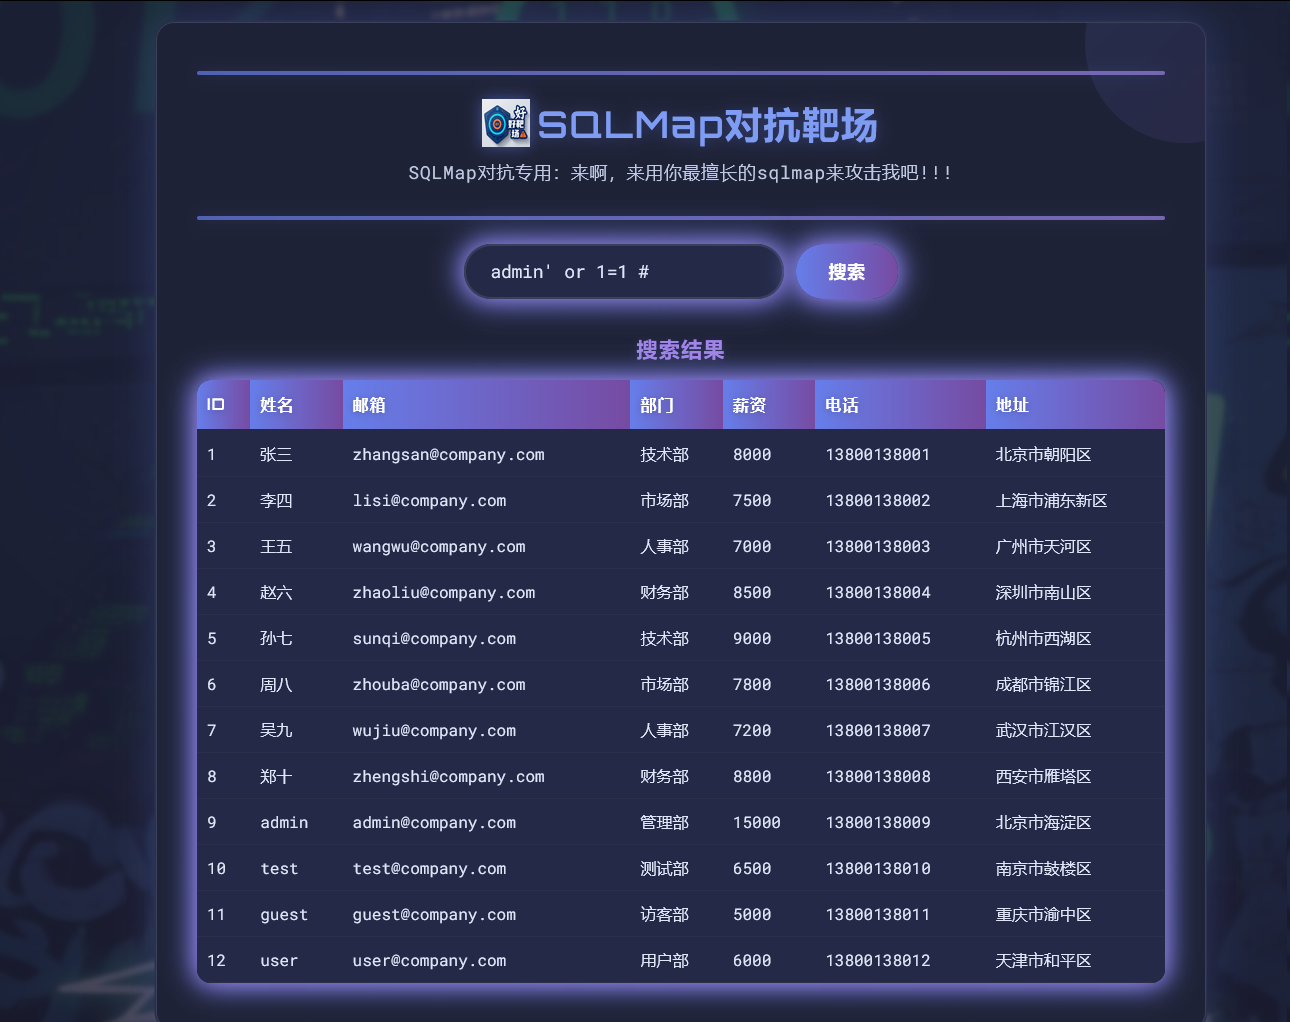The height and width of the screenshot is (1022, 1290).
Task: Select address 天津市和平区
Action: (1043, 961)
